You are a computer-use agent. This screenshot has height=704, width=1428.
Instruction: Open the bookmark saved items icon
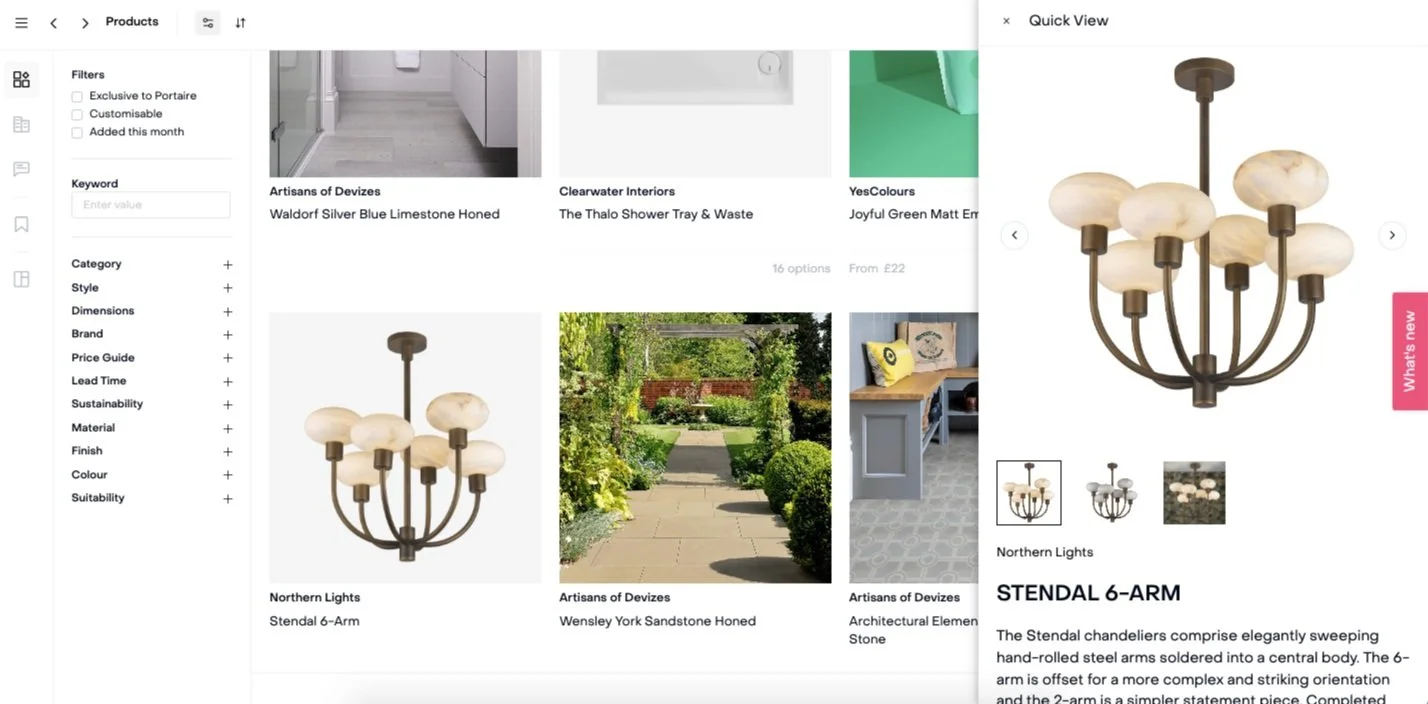(x=21, y=224)
